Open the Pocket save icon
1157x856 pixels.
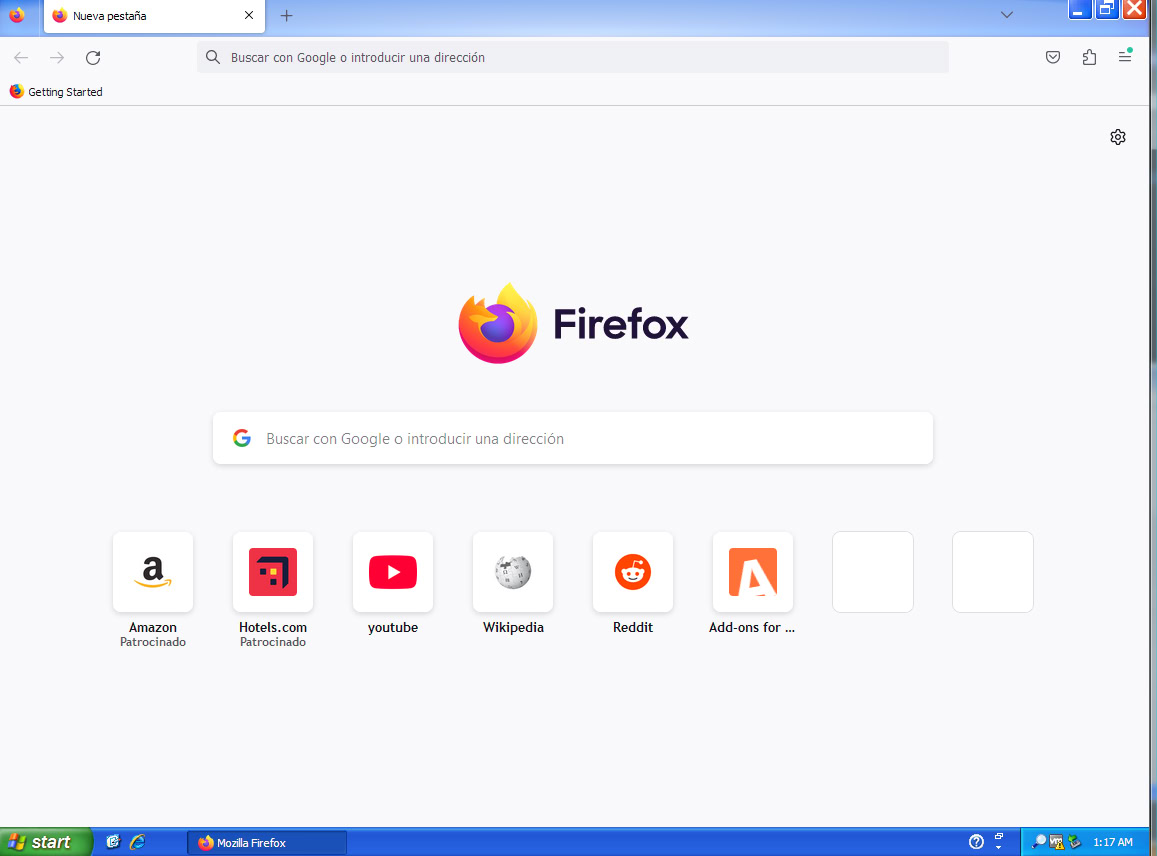click(x=1053, y=58)
